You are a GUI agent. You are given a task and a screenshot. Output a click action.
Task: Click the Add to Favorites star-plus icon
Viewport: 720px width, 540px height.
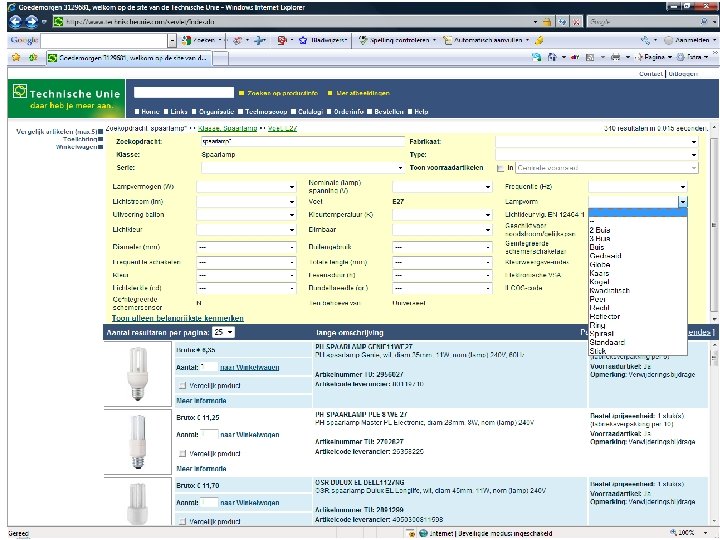point(33,57)
